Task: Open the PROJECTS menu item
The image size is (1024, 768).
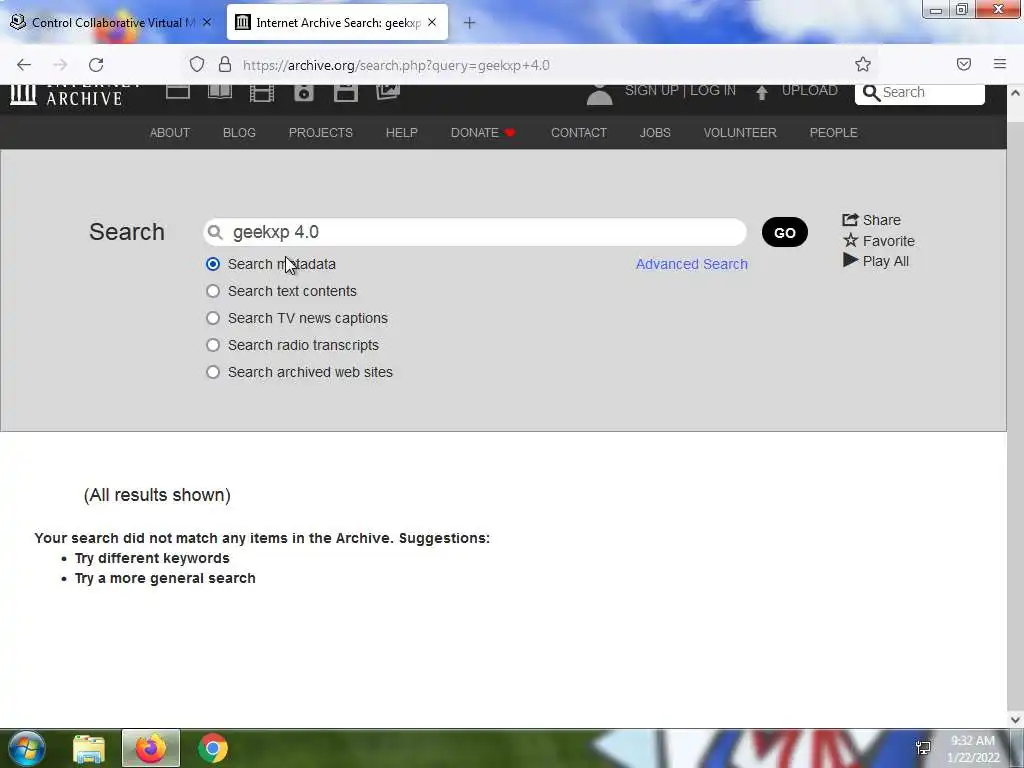Action: click(x=321, y=133)
